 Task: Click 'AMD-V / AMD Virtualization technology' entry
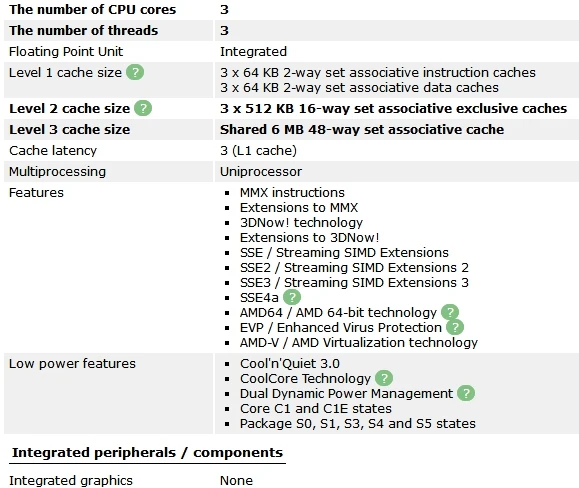tap(359, 343)
